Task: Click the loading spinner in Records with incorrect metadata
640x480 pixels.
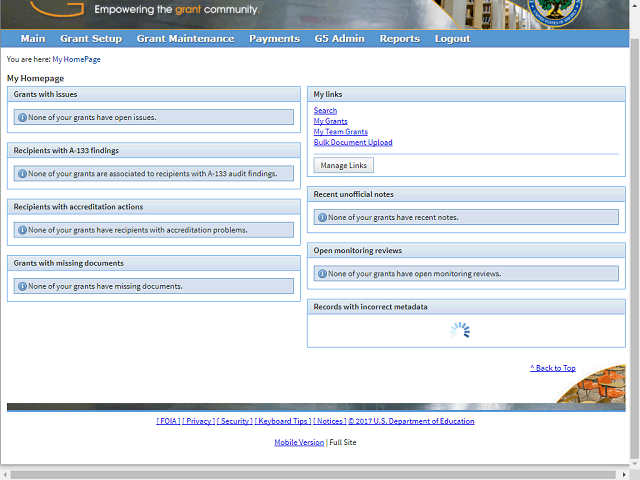Action: point(460,331)
